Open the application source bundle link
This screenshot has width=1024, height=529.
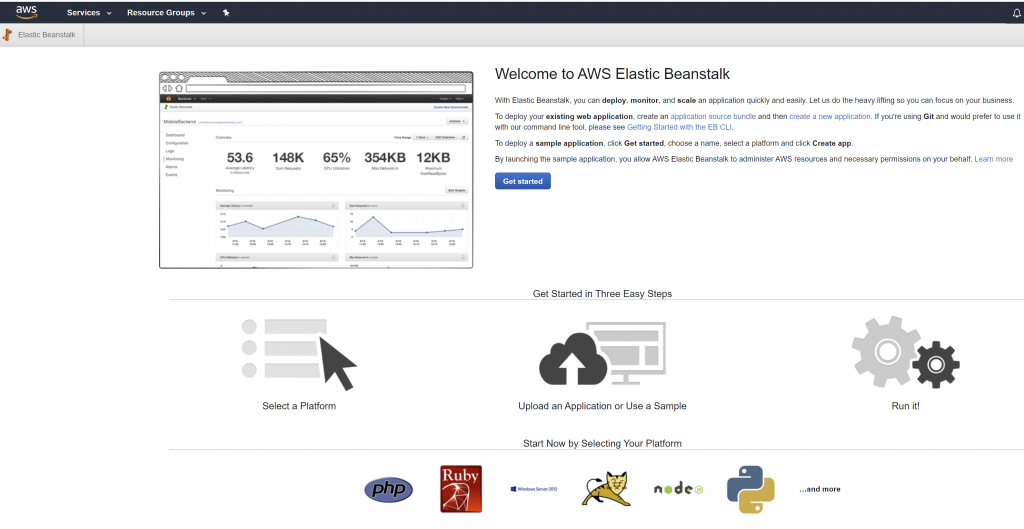click(x=713, y=116)
